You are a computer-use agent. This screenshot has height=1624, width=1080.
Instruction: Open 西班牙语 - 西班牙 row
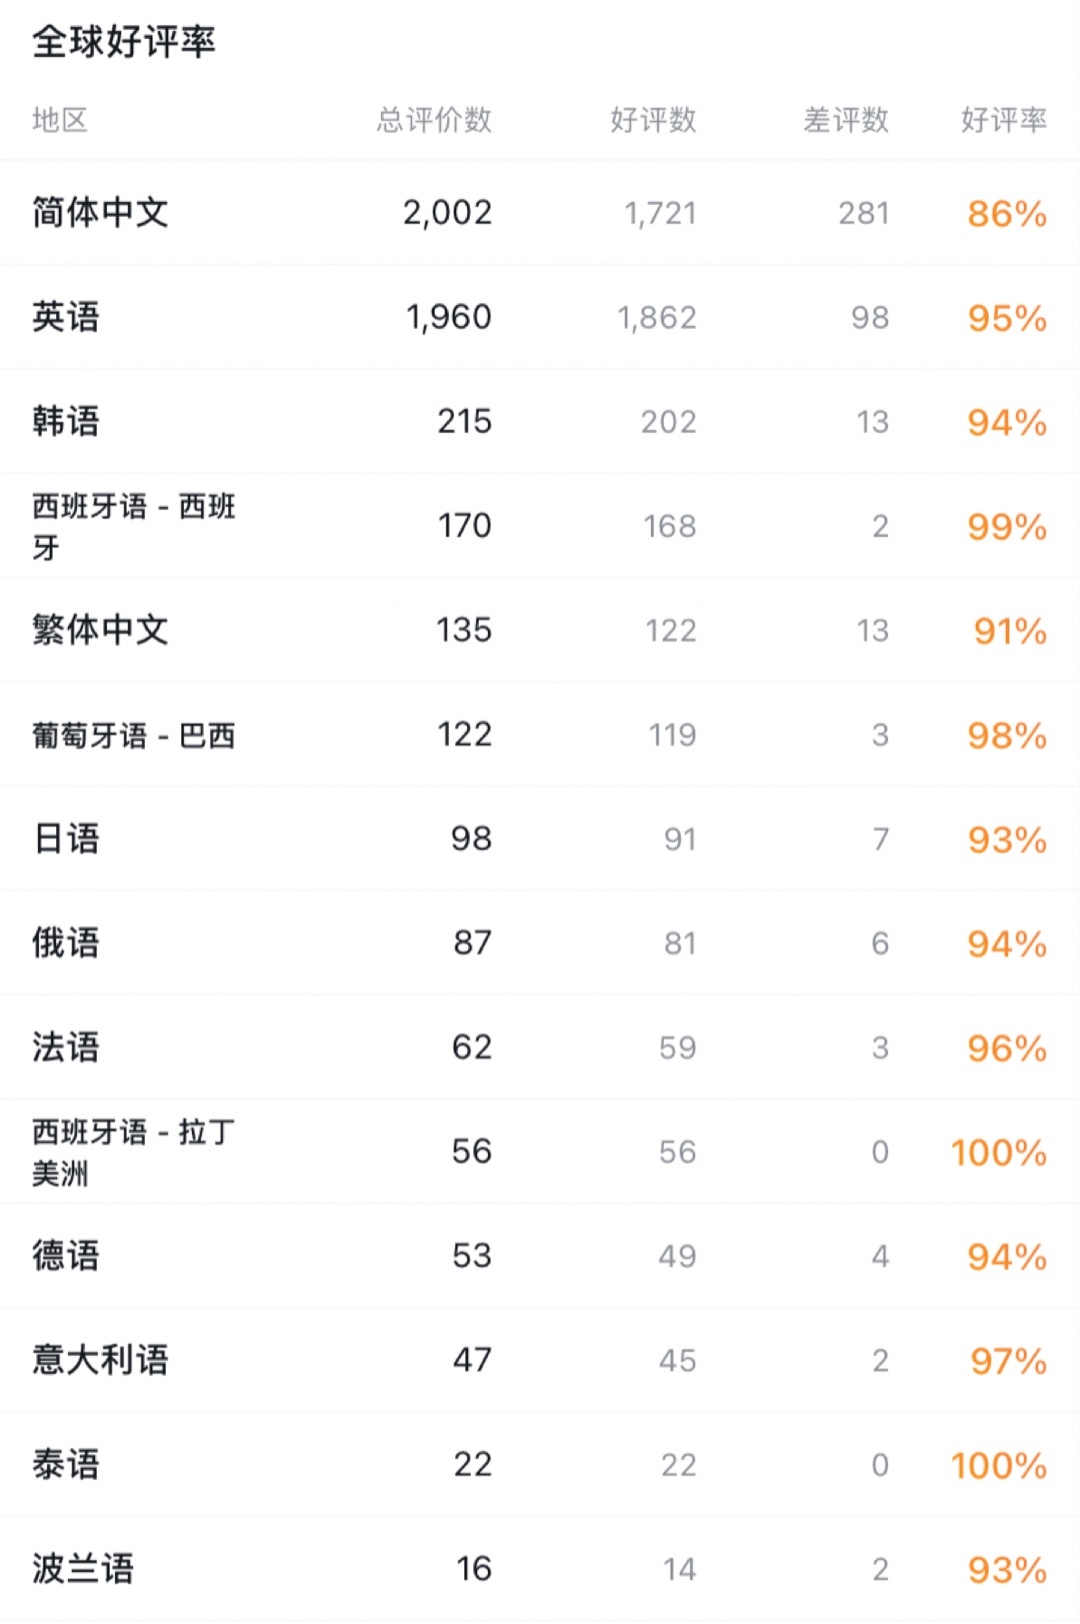(x=133, y=526)
